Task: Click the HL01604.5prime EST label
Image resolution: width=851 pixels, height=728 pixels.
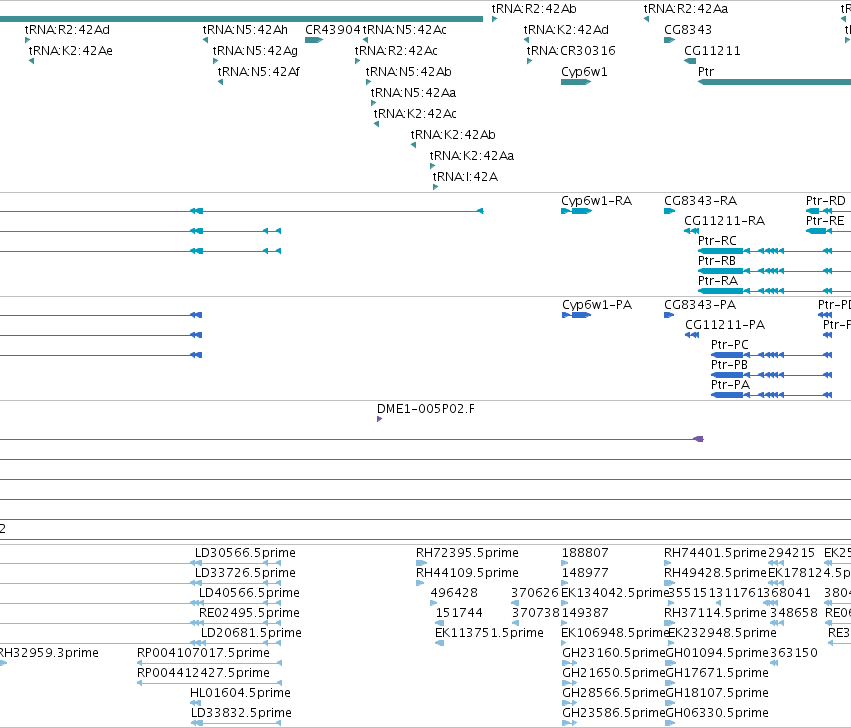Action: click(x=240, y=693)
